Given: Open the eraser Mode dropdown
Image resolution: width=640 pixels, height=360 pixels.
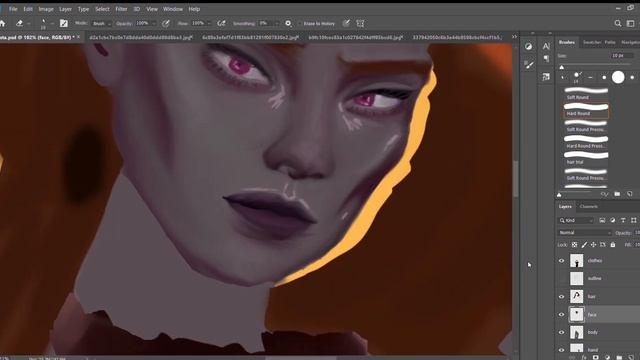Looking at the screenshot, I should point(101,24).
